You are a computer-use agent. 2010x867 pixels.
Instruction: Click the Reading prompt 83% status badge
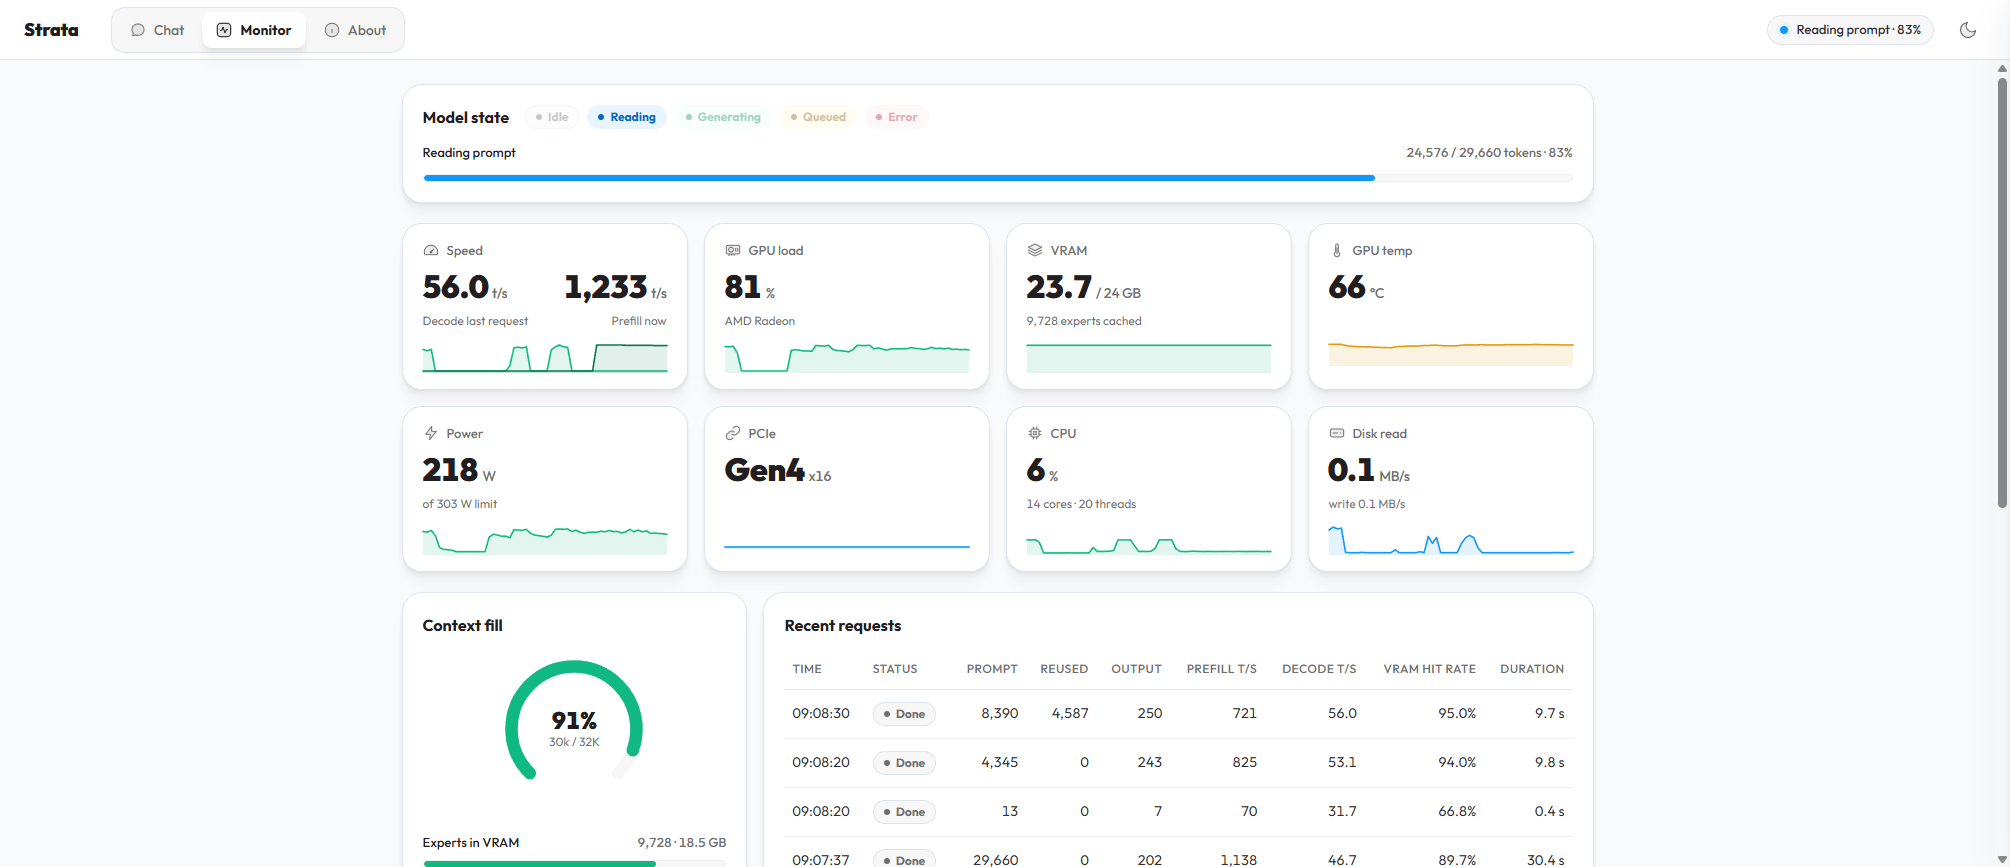click(x=1850, y=30)
